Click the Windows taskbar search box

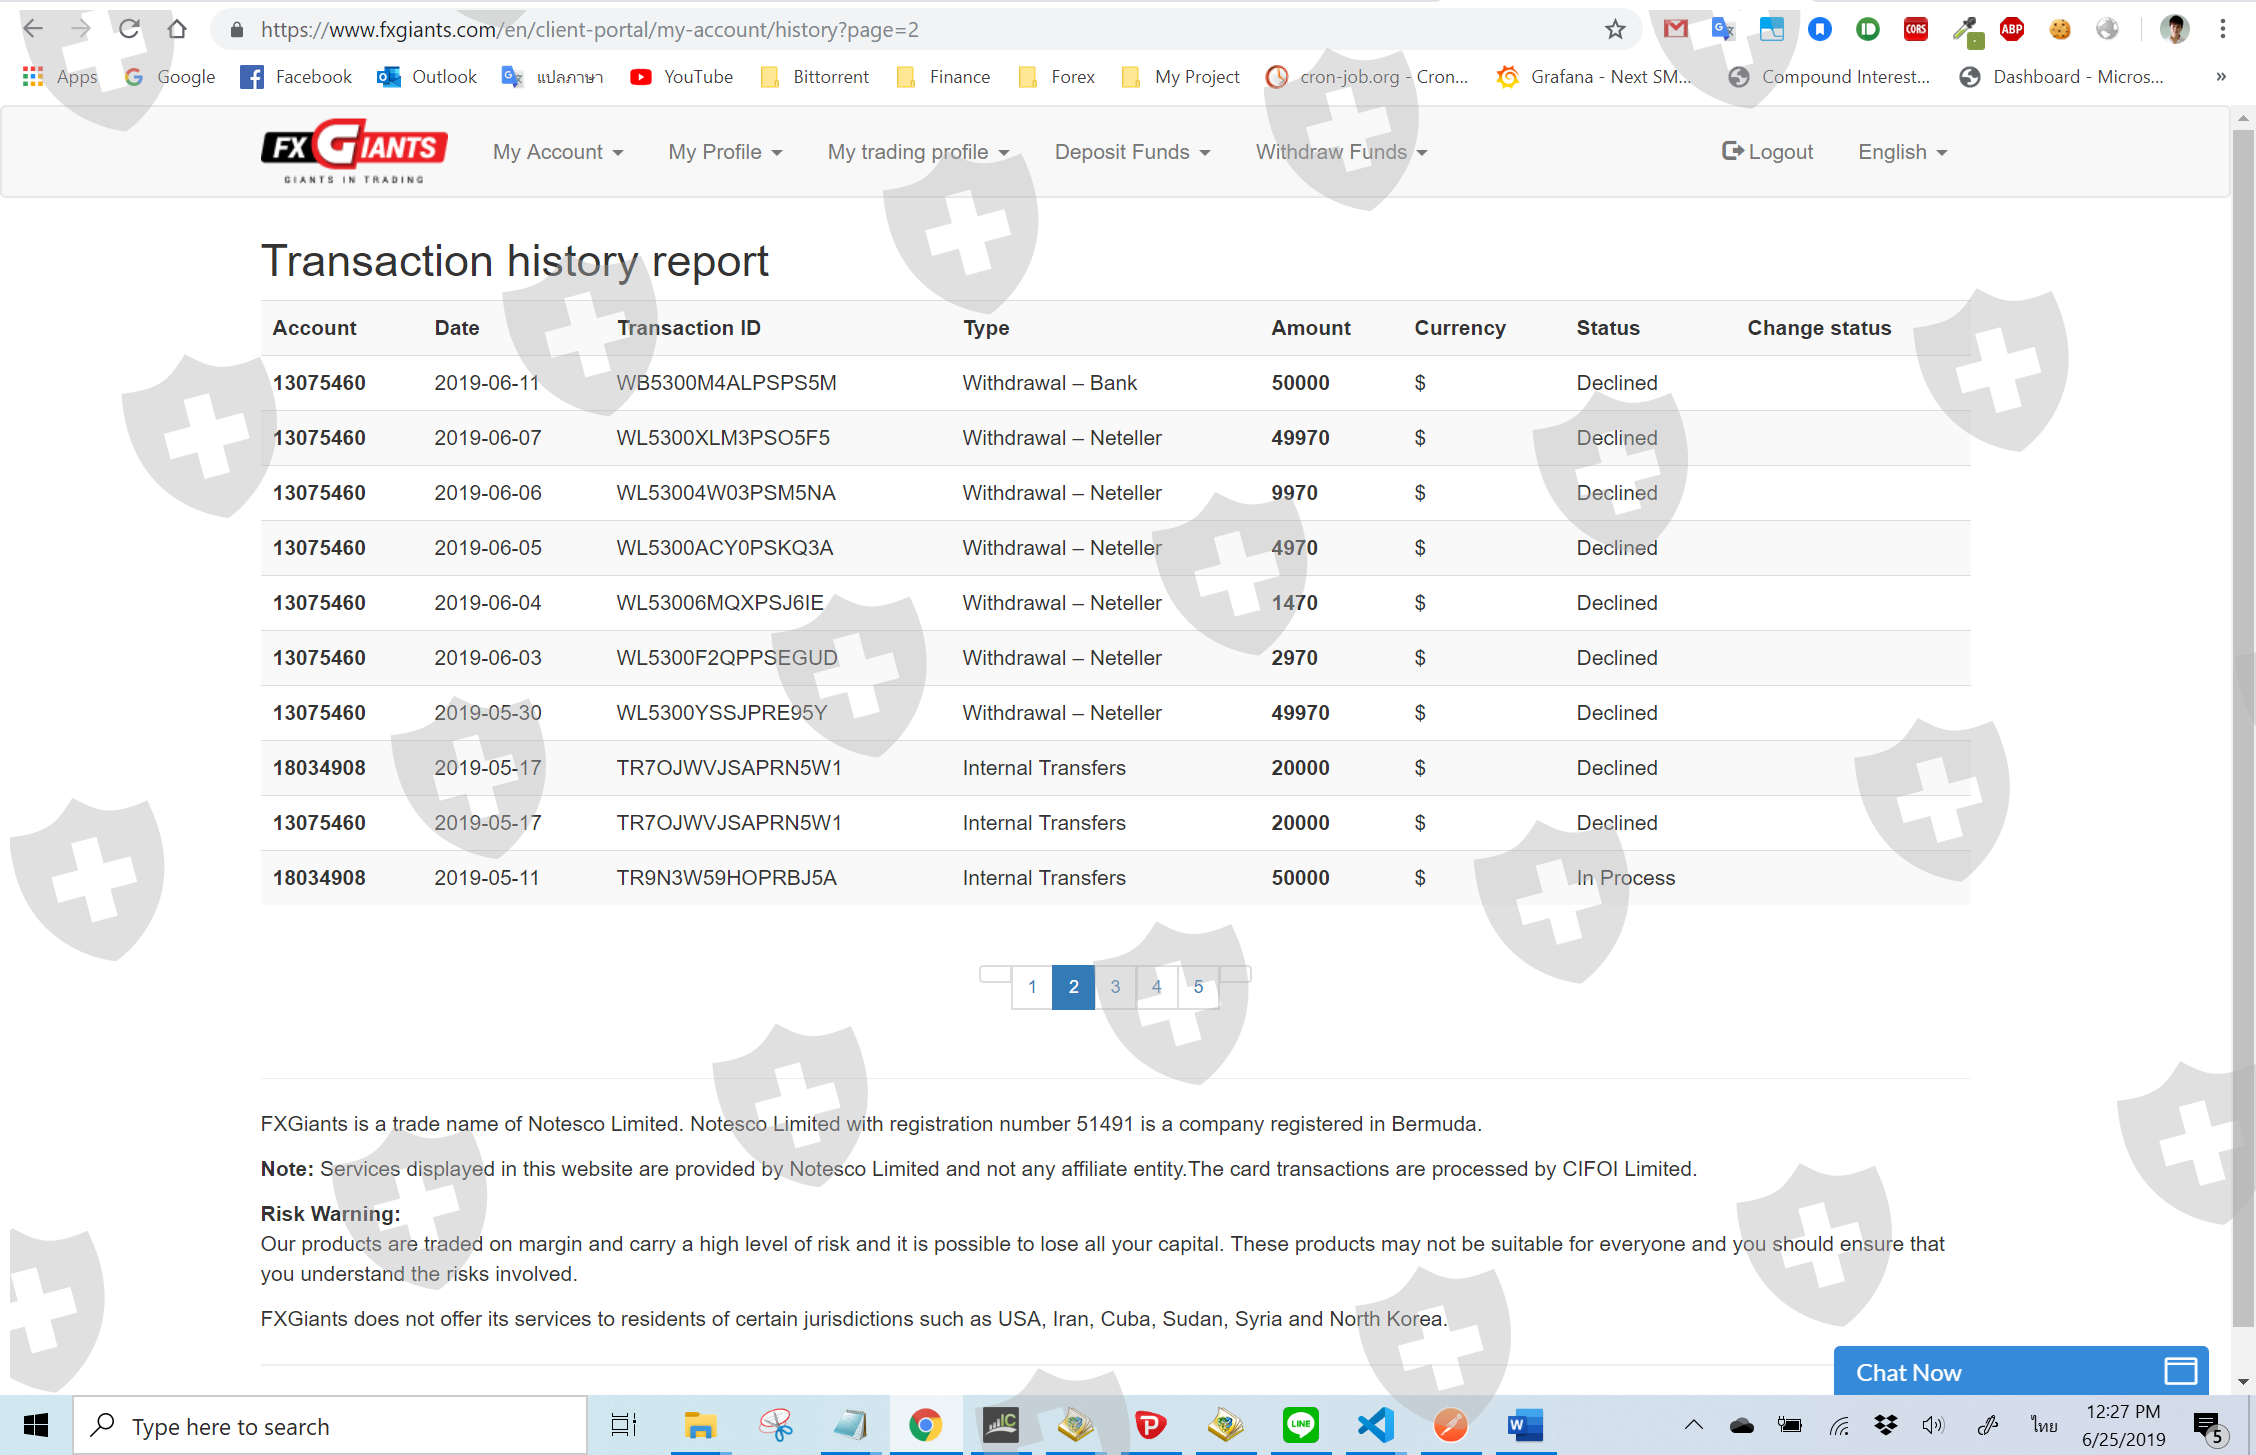[x=330, y=1427]
